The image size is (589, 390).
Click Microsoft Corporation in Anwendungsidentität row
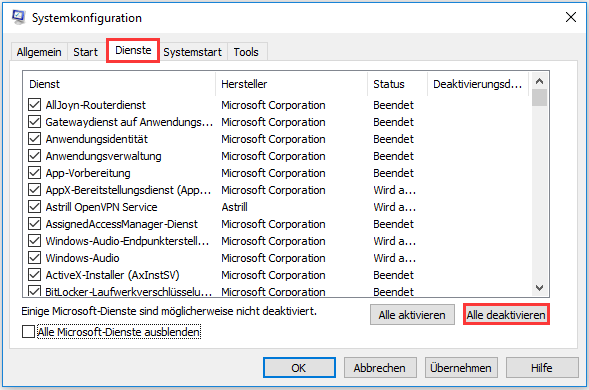[x=273, y=139]
